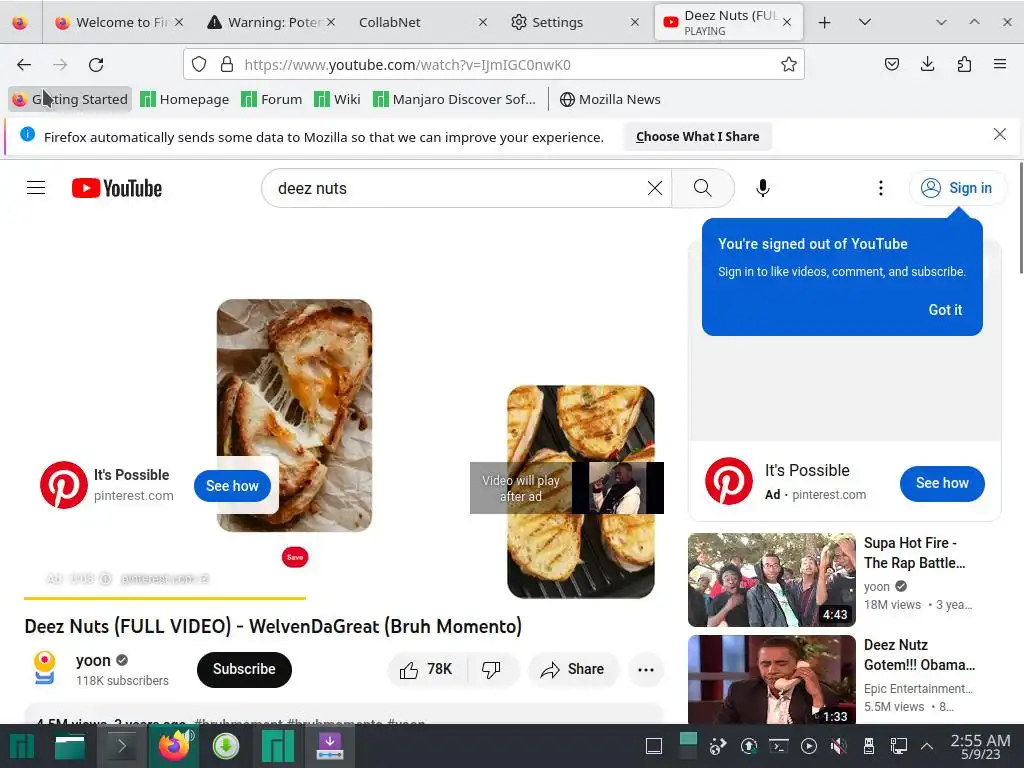The image size is (1024, 768).
Task: Click the page vertical scrollbar
Action: tap(1021, 219)
